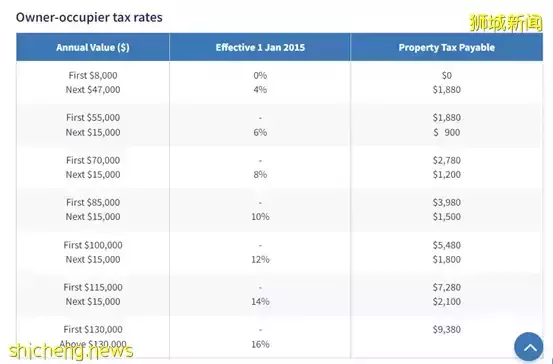Select the First $70,000 cell
553x364 pixels.
tap(93, 160)
